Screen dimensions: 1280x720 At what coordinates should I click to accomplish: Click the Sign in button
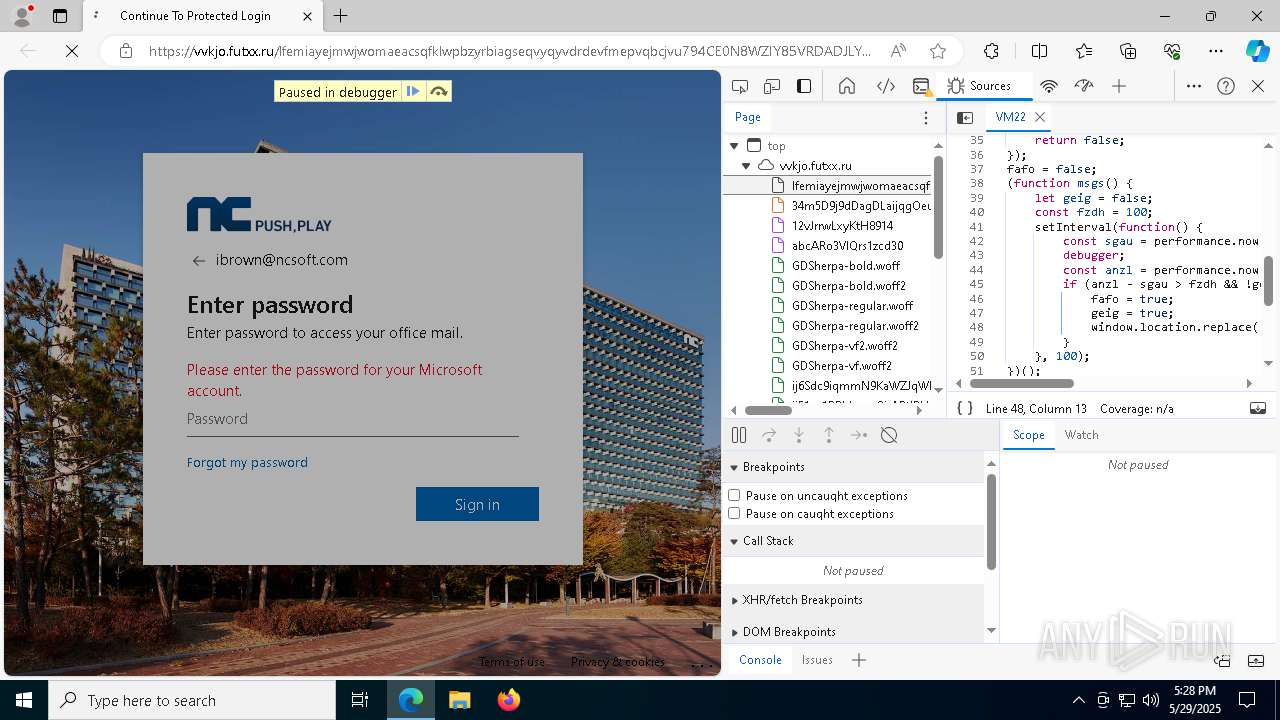(477, 504)
